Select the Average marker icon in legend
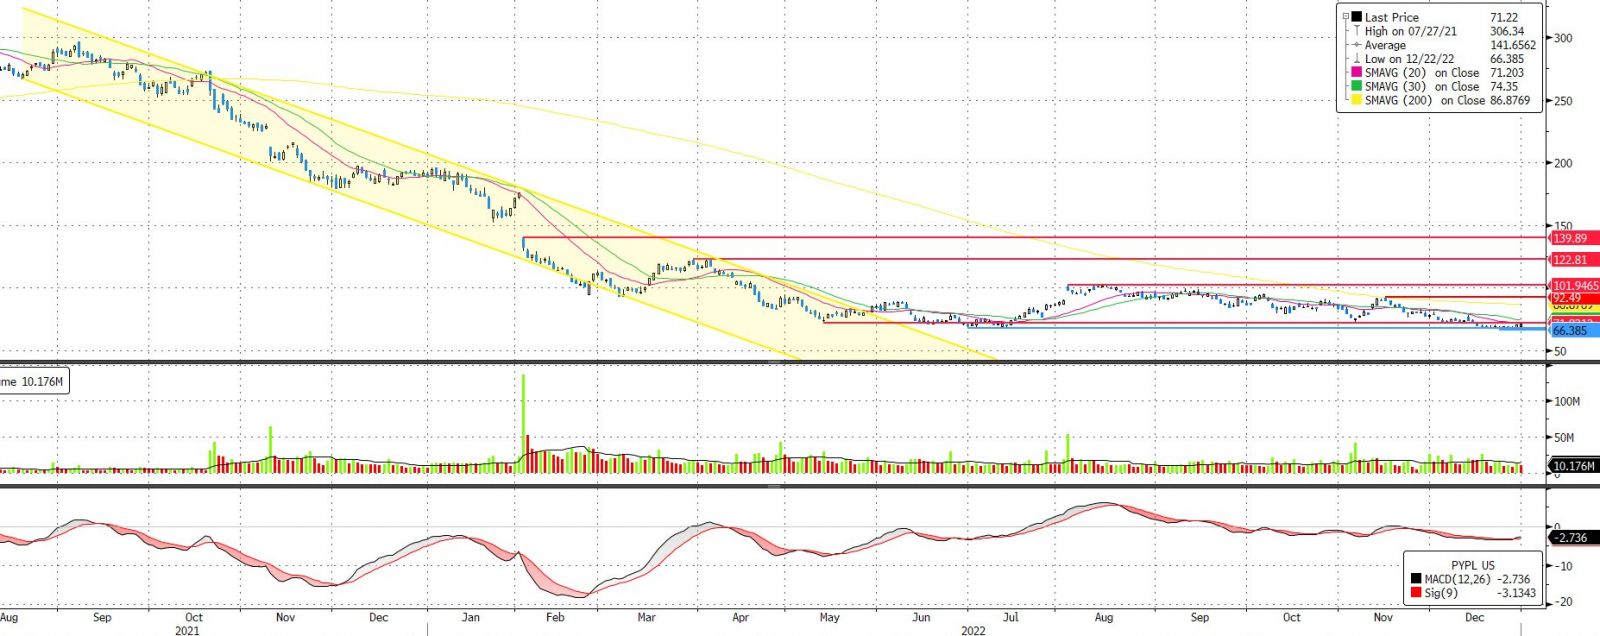 click(1357, 45)
